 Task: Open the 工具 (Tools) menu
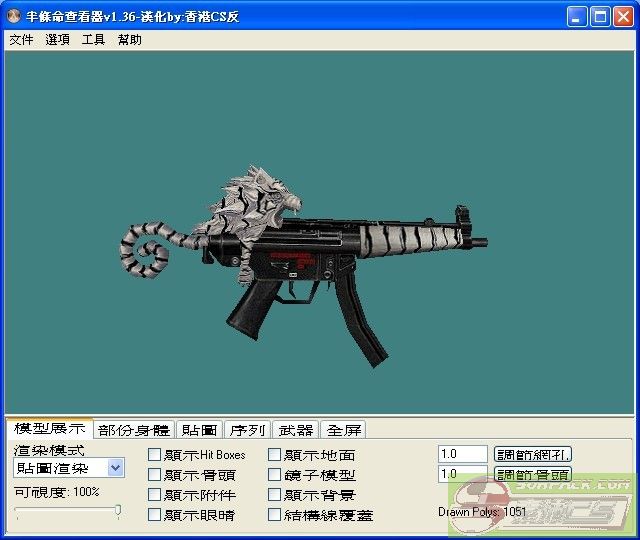[x=93, y=40]
